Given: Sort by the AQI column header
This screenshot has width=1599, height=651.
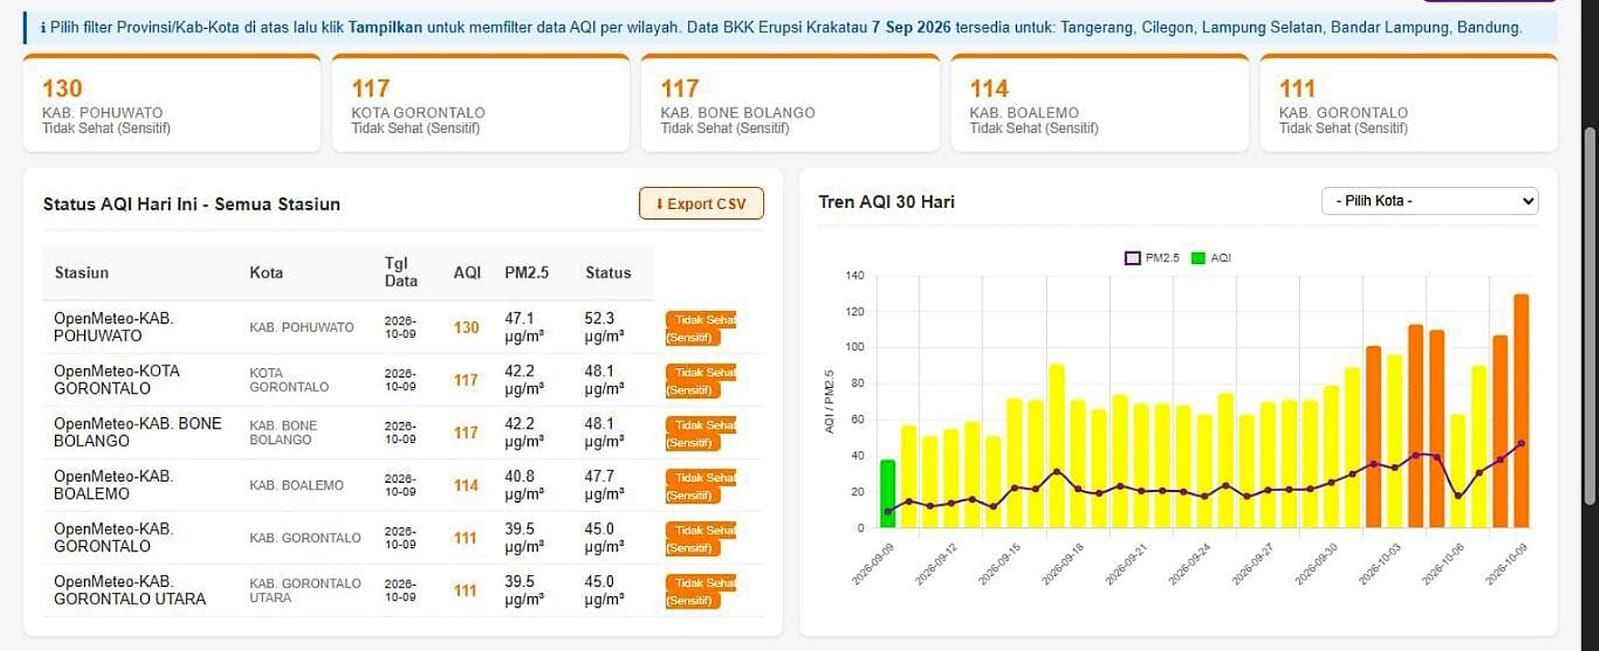Looking at the screenshot, I should 467,273.
